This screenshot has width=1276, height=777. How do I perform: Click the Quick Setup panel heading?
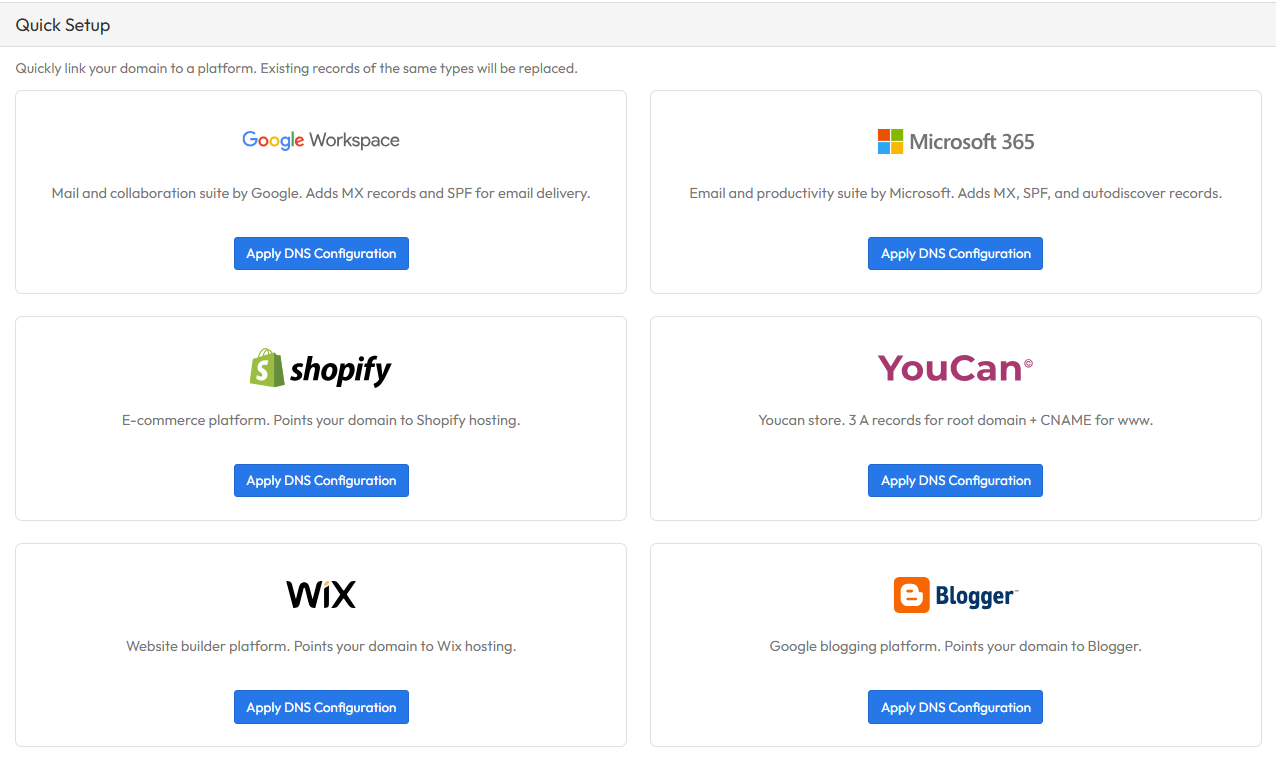(x=63, y=26)
